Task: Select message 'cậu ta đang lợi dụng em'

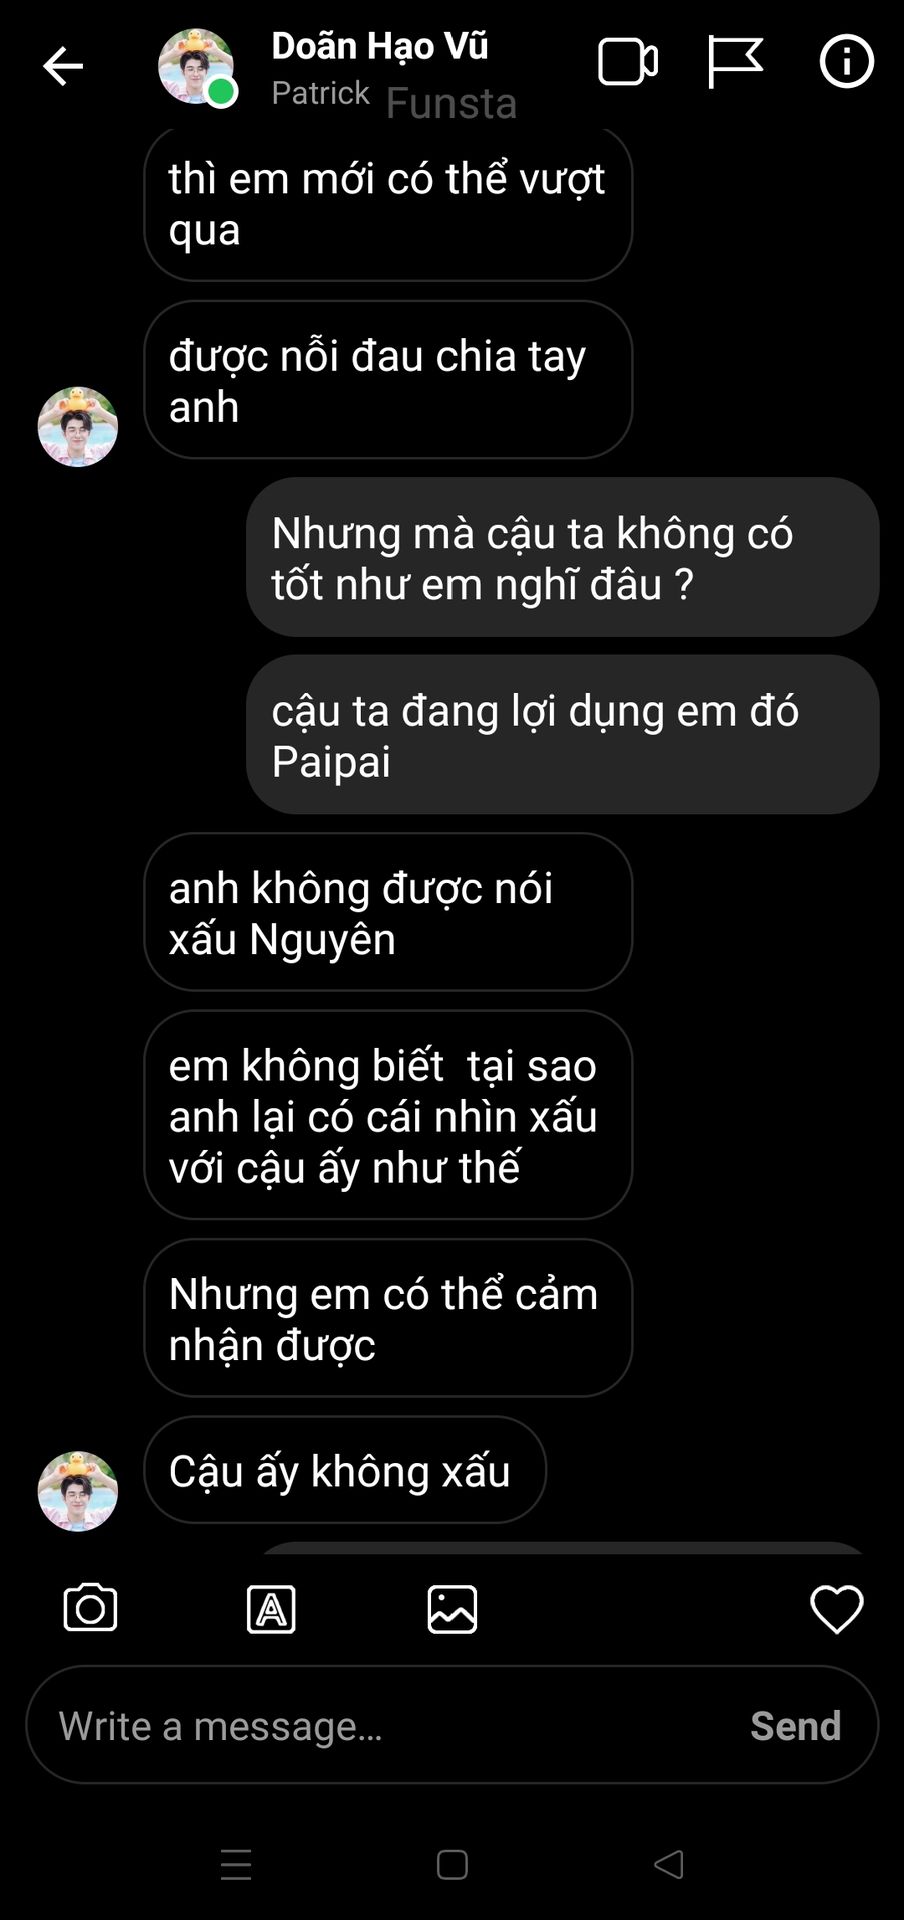Action: [562, 735]
